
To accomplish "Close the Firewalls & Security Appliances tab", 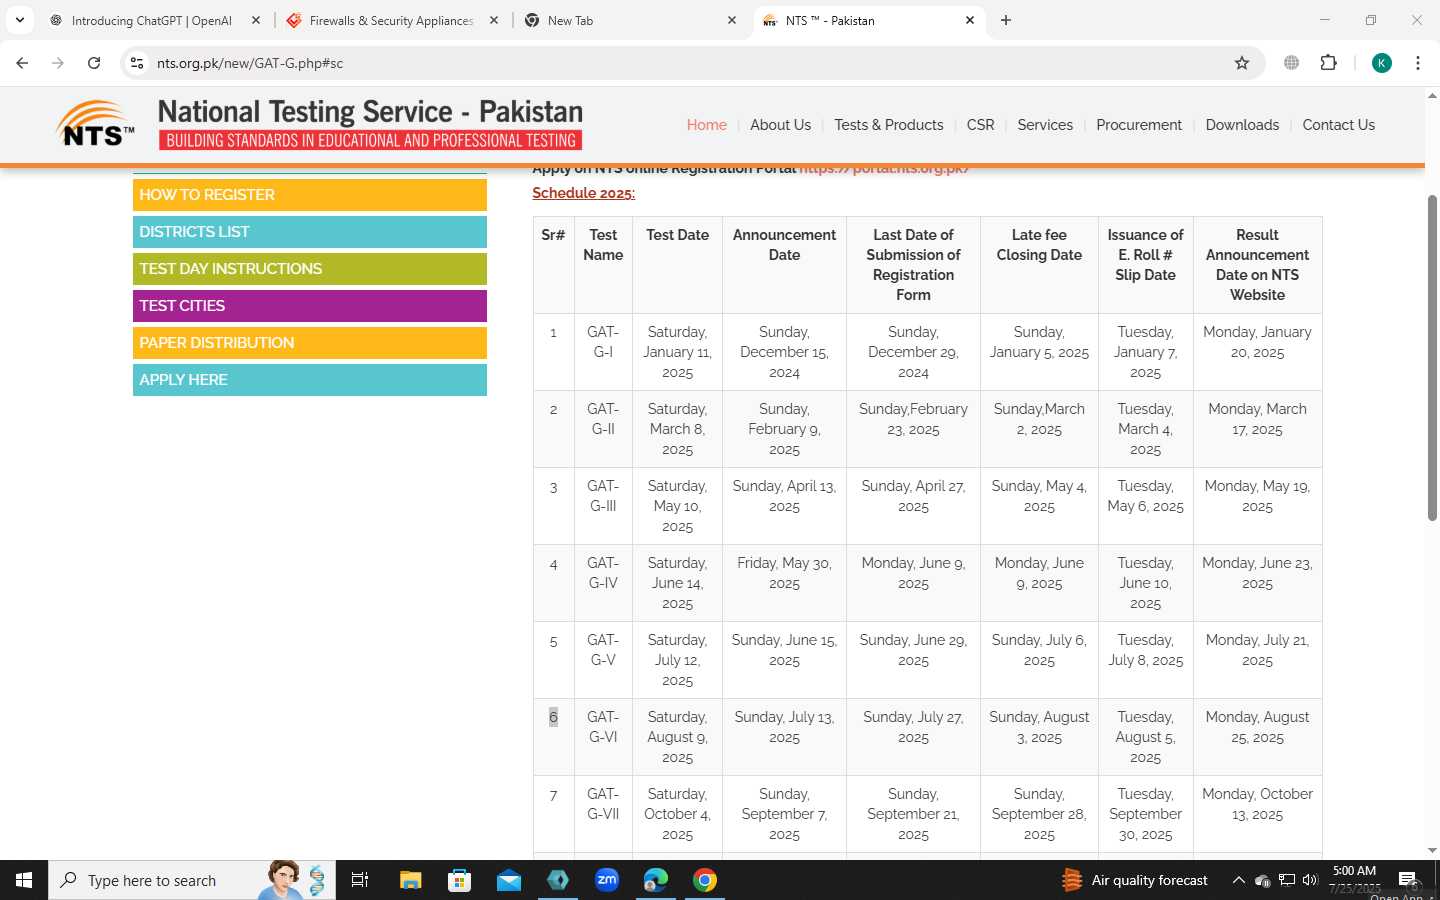I will pos(494,20).
